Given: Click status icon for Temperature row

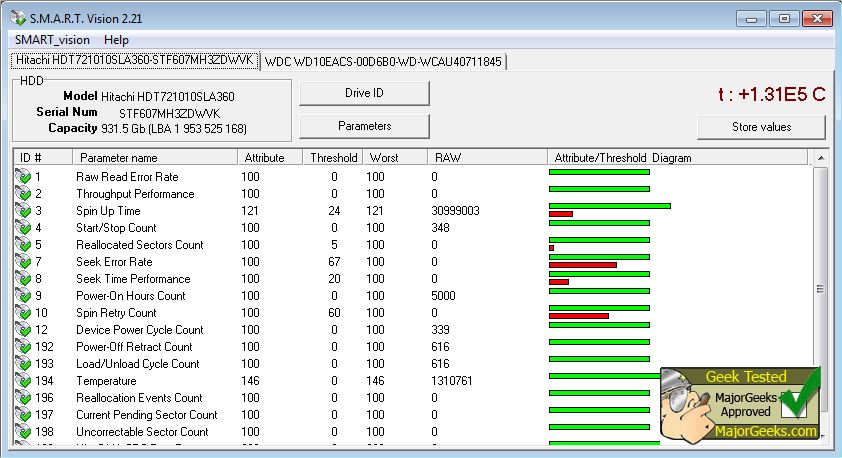Looking at the screenshot, I should [x=23, y=381].
